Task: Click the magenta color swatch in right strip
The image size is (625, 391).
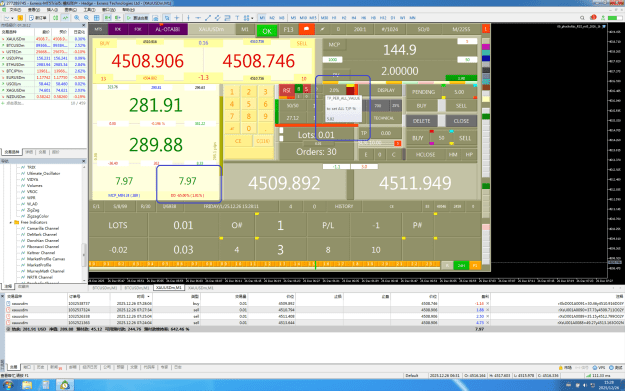Action: [486, 47]
